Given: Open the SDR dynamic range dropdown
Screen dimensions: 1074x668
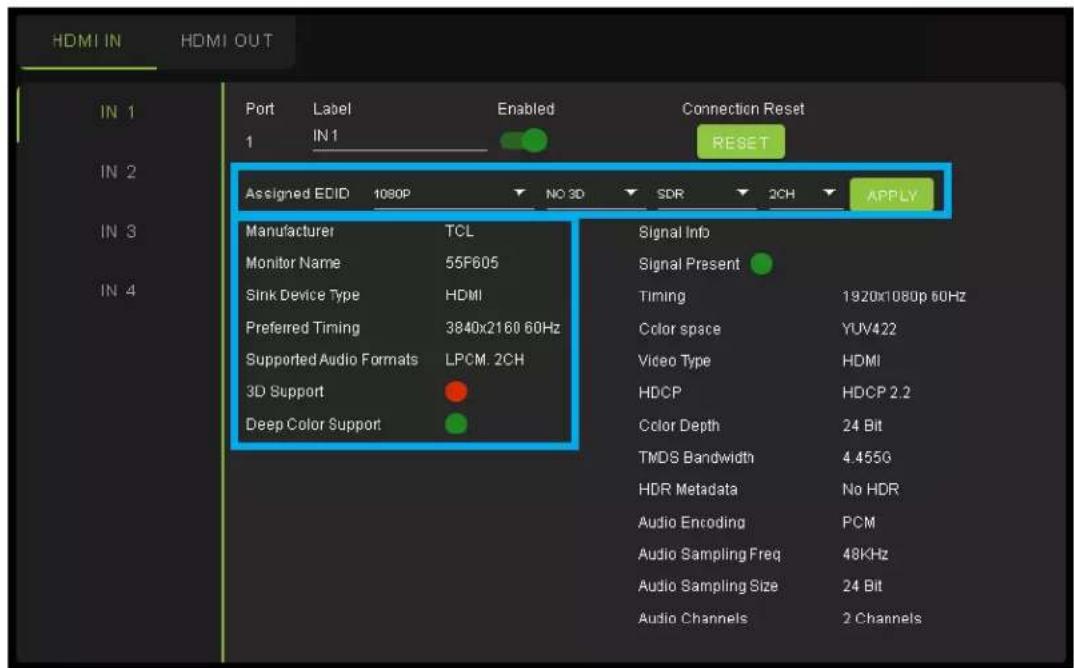Looking at the screenshot, I should [x=705, y=194].
